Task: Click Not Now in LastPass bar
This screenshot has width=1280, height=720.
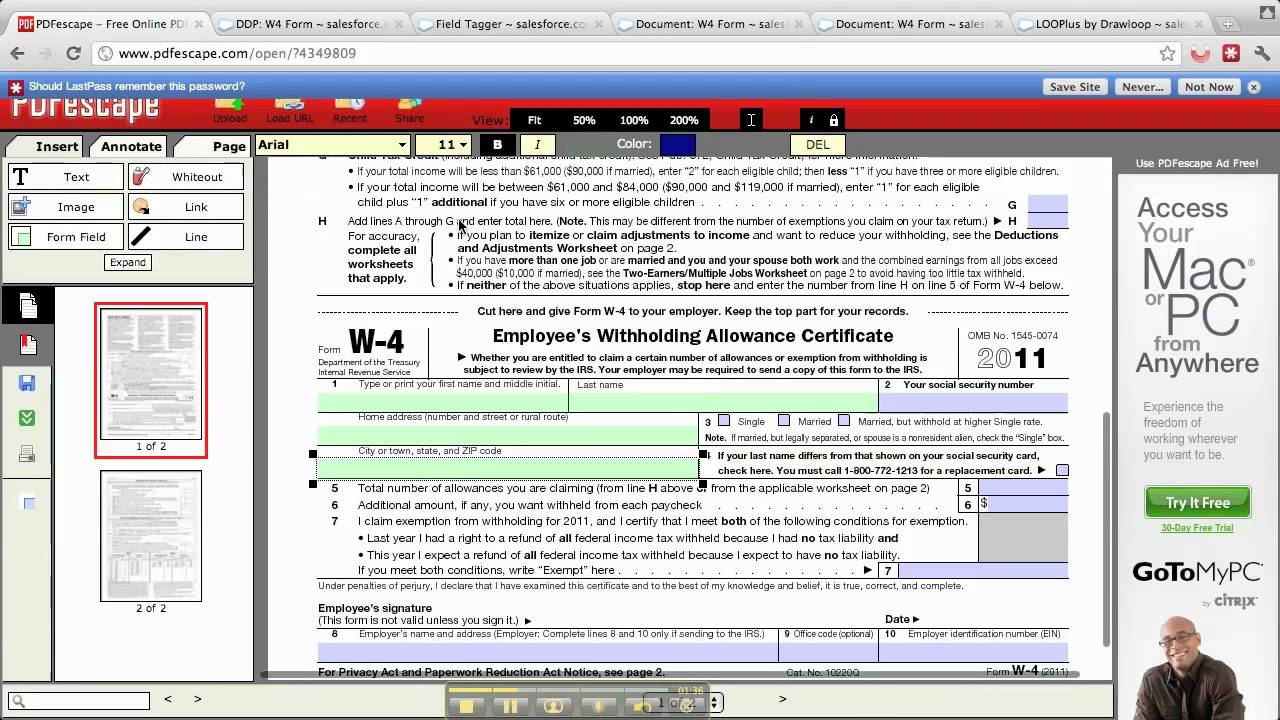Action: click(1209, 87)
